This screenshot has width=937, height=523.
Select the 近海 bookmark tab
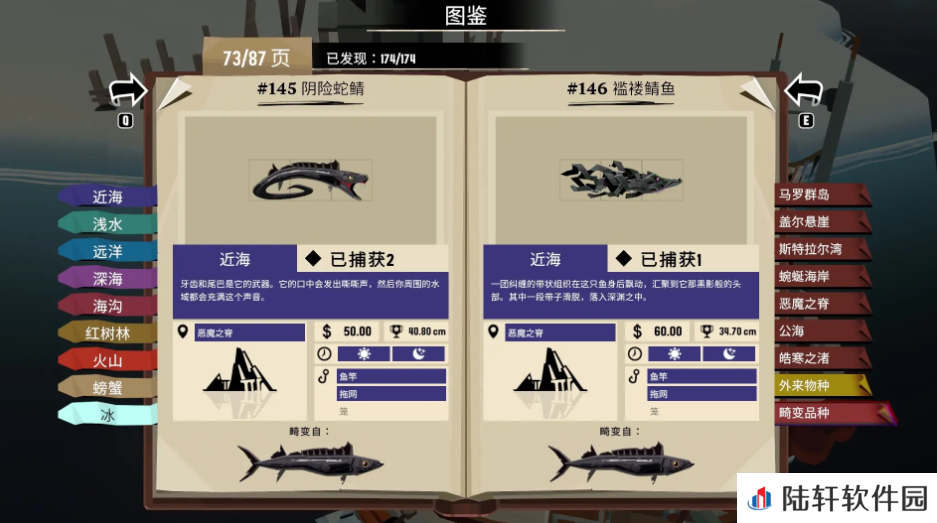(x=108, y=197)
